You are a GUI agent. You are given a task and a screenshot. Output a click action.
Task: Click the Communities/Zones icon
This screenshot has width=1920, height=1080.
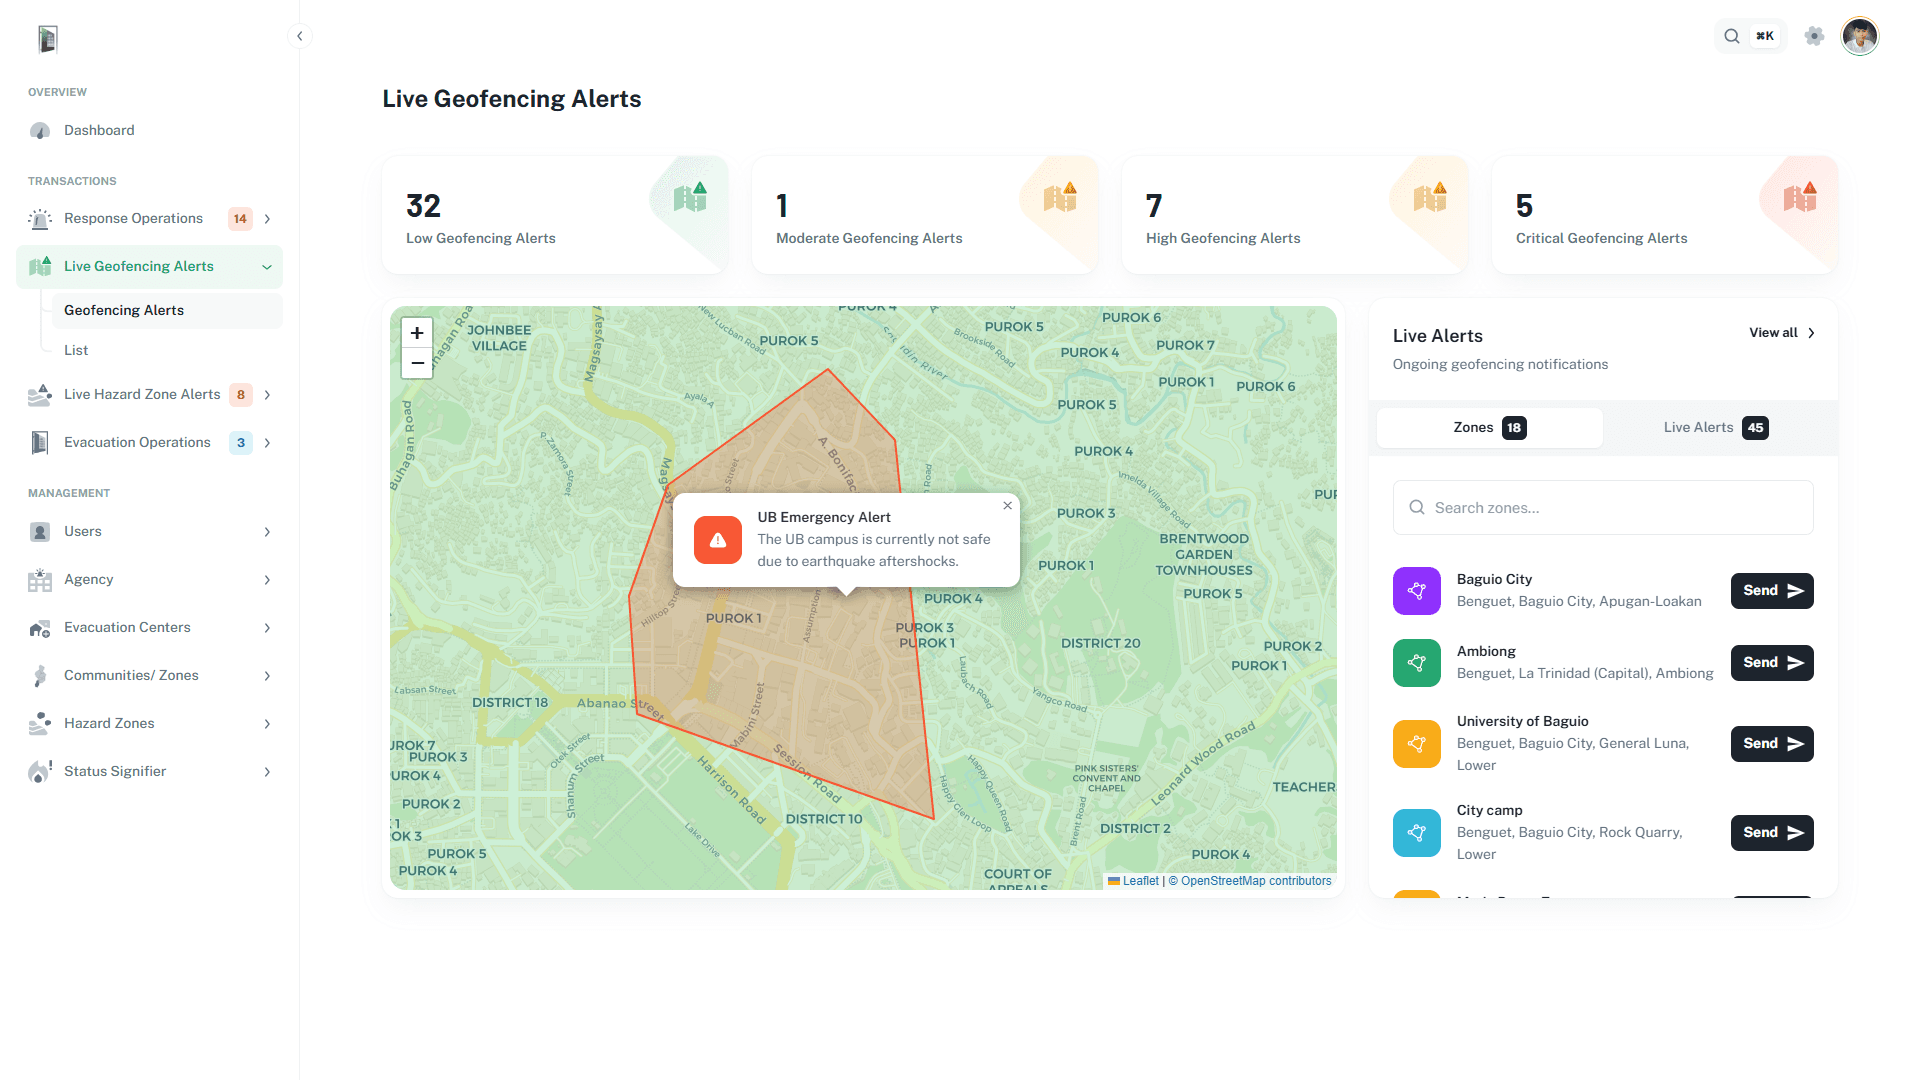(40, 676)
